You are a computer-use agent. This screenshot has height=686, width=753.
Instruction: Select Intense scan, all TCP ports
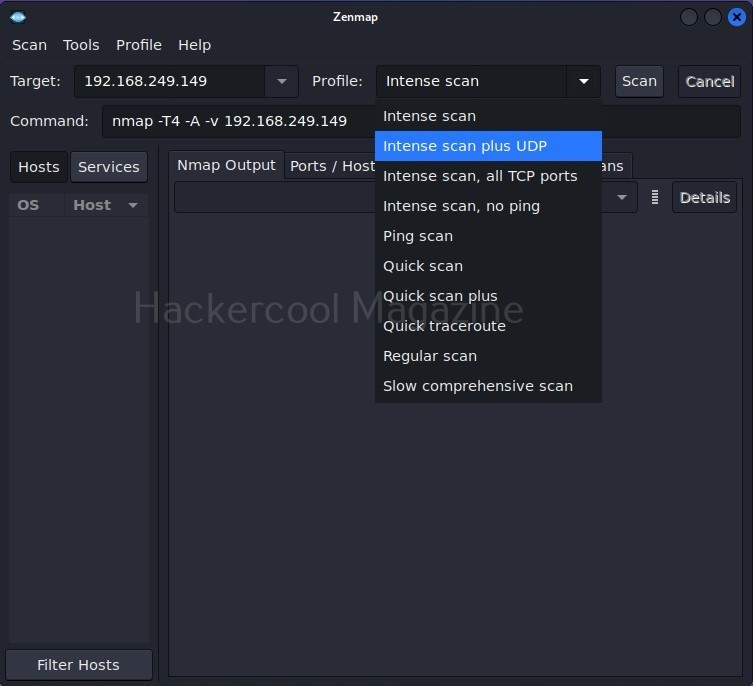[488, 176]
